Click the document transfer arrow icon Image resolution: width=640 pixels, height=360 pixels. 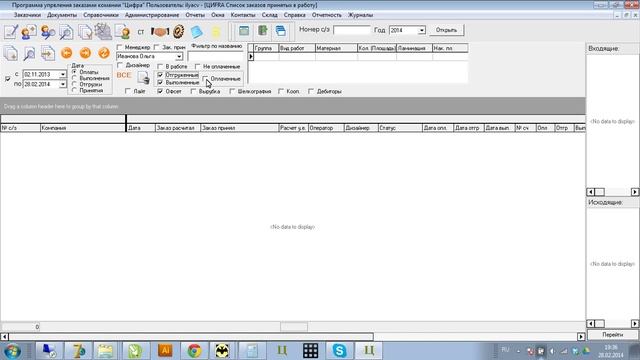click(x=48, y=53)
